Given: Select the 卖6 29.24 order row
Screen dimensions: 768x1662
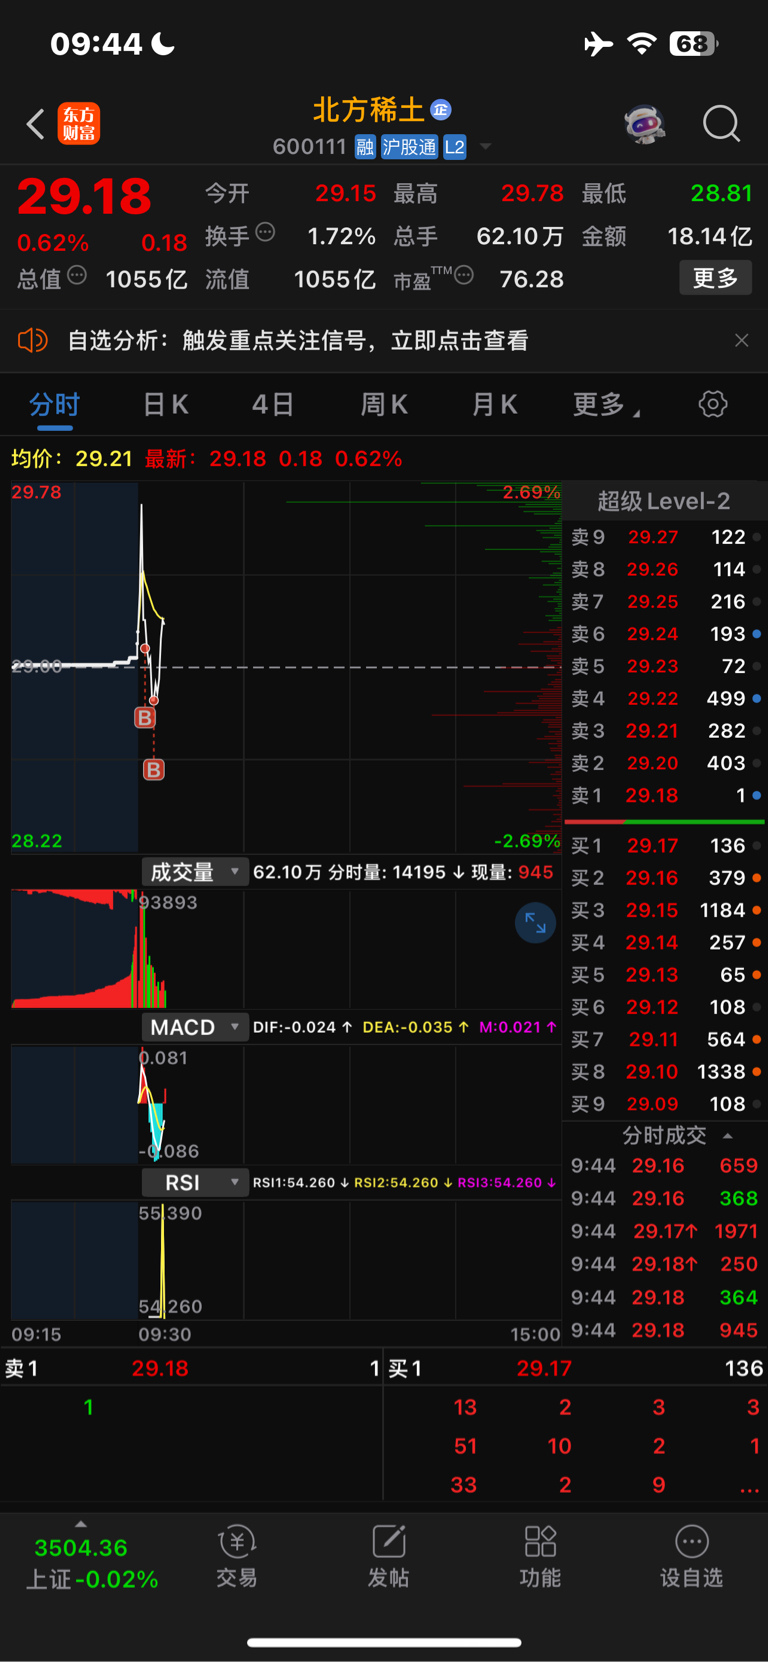Looking at the screenshot, I should [665, 634].
